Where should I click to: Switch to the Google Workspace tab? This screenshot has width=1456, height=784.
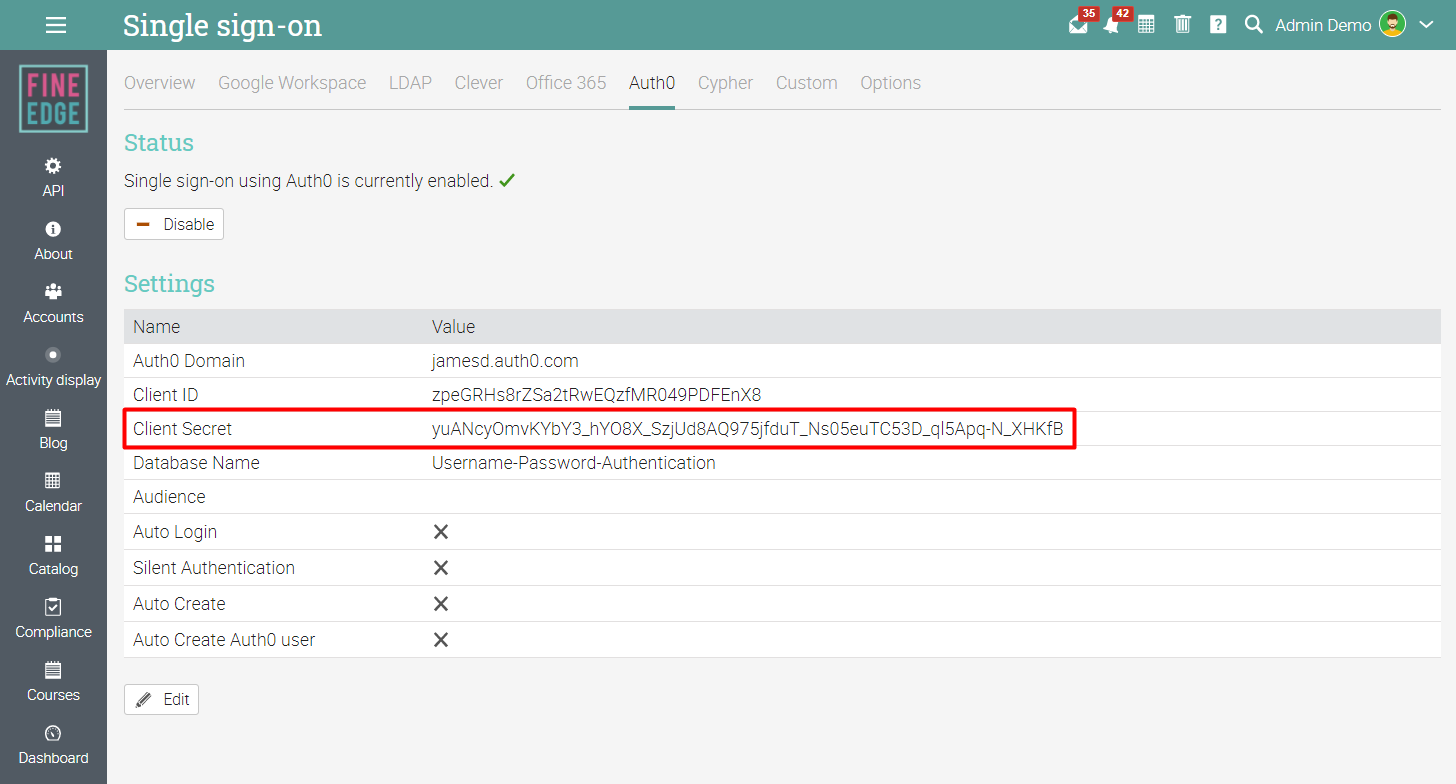(x=292, y=83)
